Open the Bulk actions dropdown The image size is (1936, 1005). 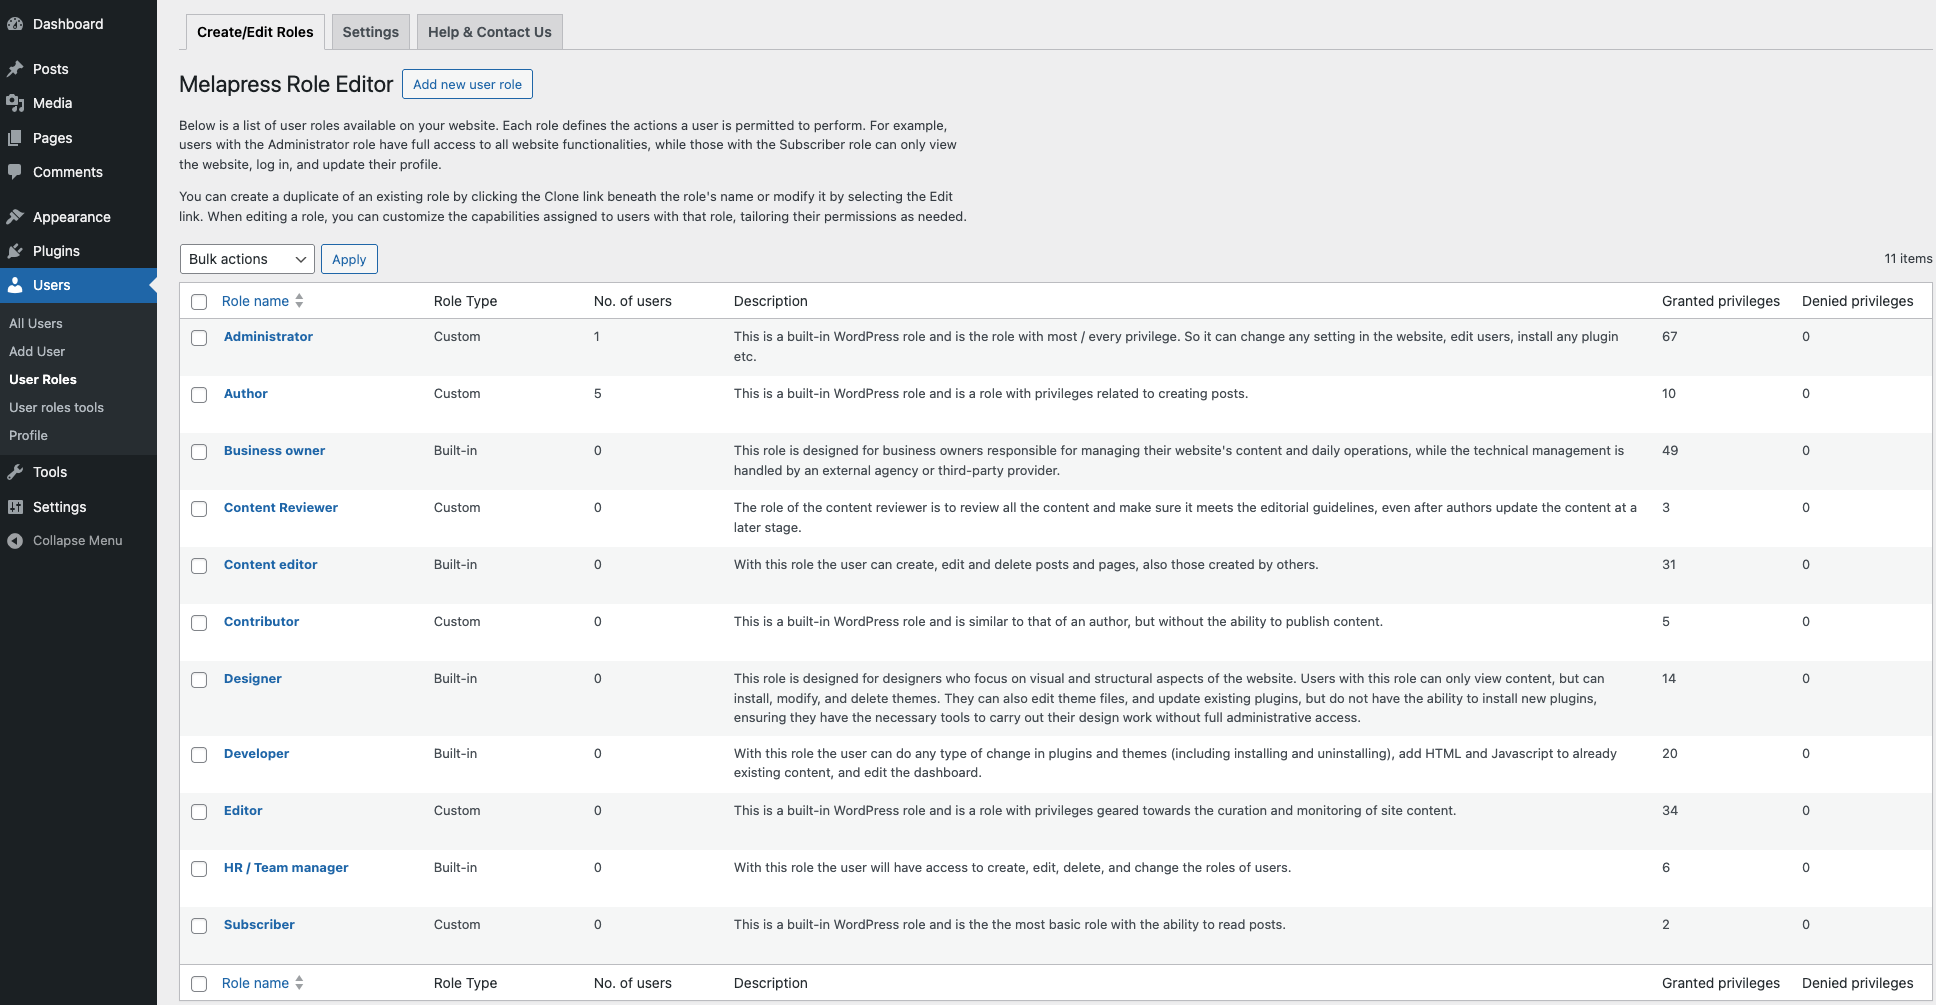247,259
